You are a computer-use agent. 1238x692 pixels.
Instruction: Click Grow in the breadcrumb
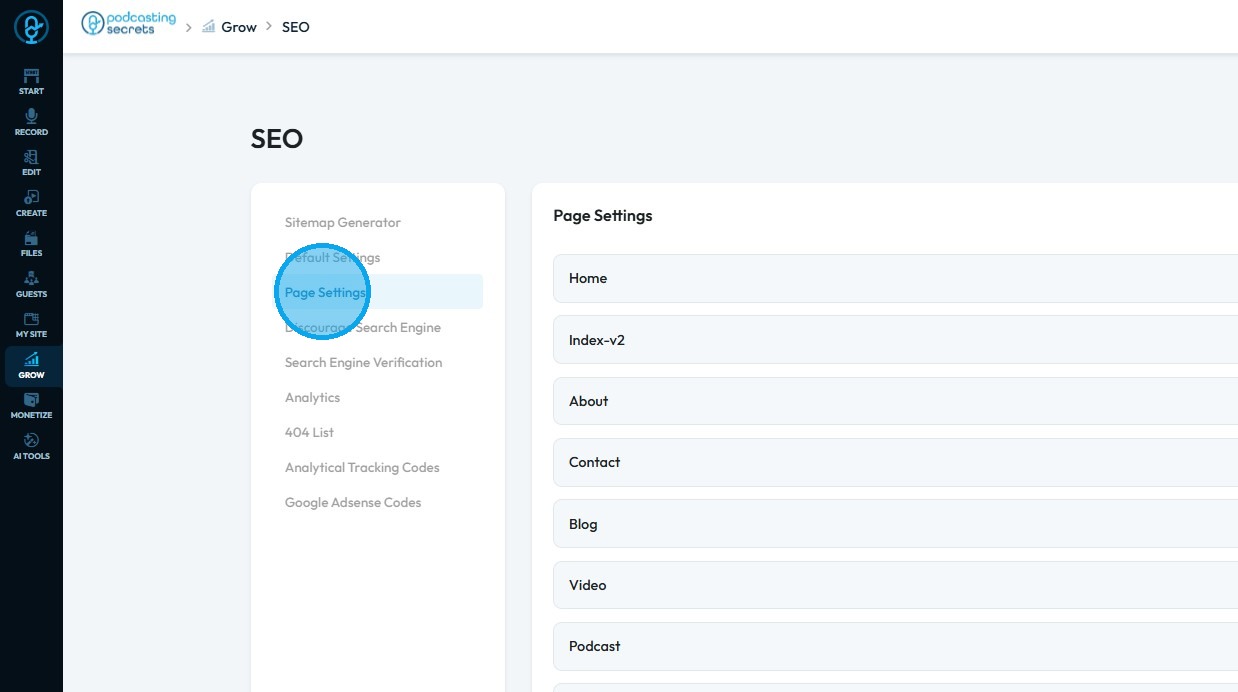[x=238, y=27]
